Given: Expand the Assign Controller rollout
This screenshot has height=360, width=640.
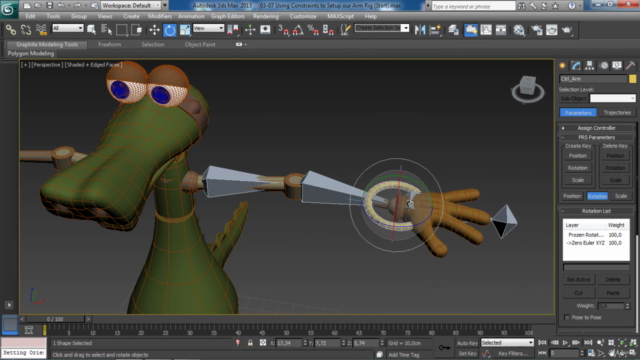Looking at the screenshot, I should [x=596, y=128].
